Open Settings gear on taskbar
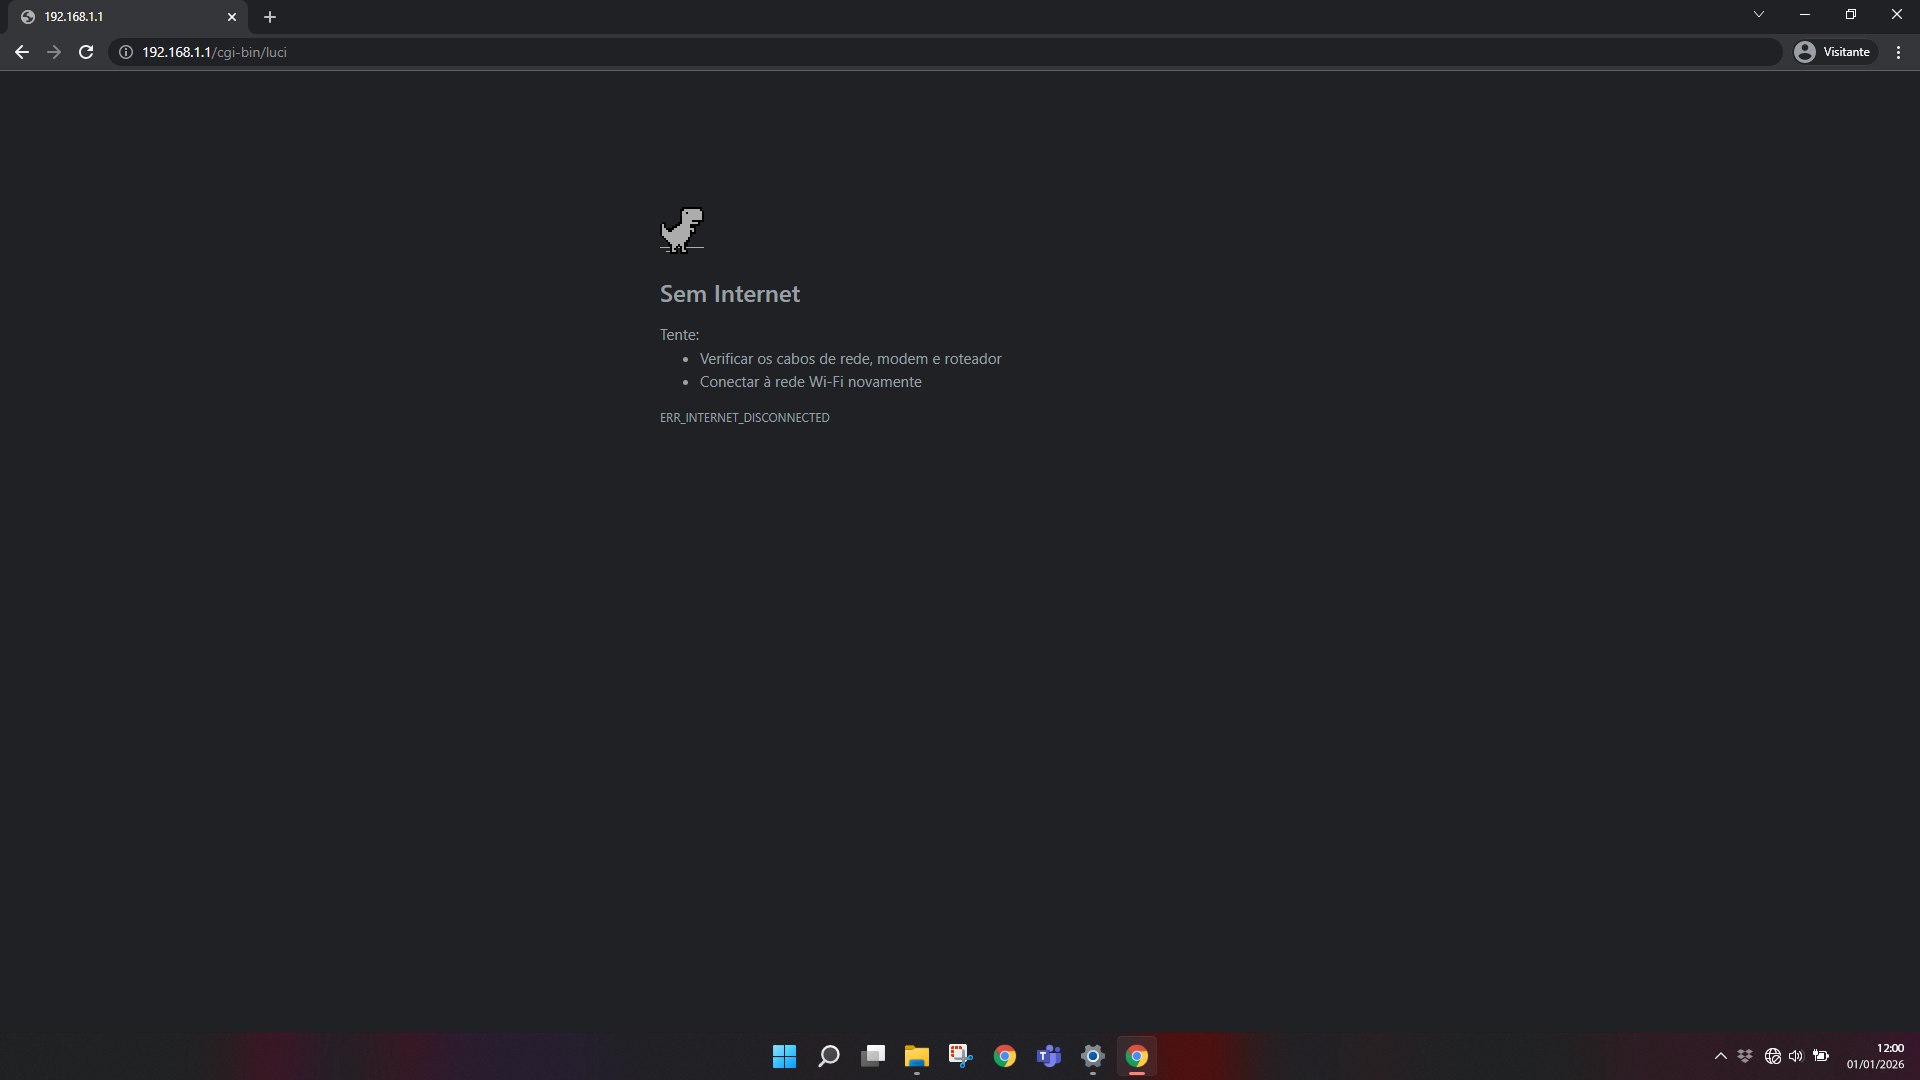The height and width of the screenshot is (1080, 1920). 1093,1056
